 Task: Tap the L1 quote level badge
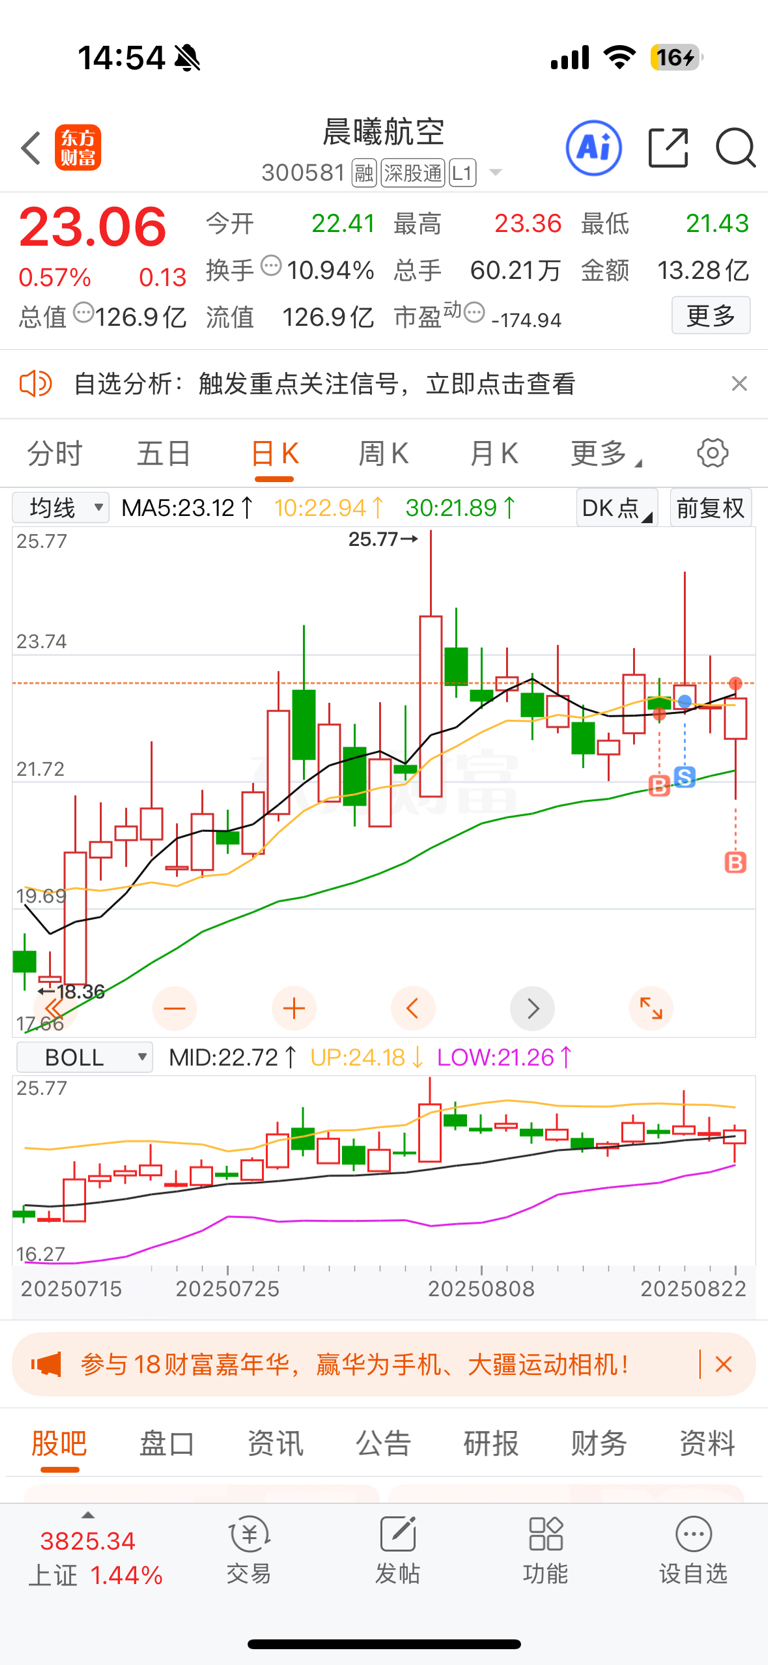(462, 173)
